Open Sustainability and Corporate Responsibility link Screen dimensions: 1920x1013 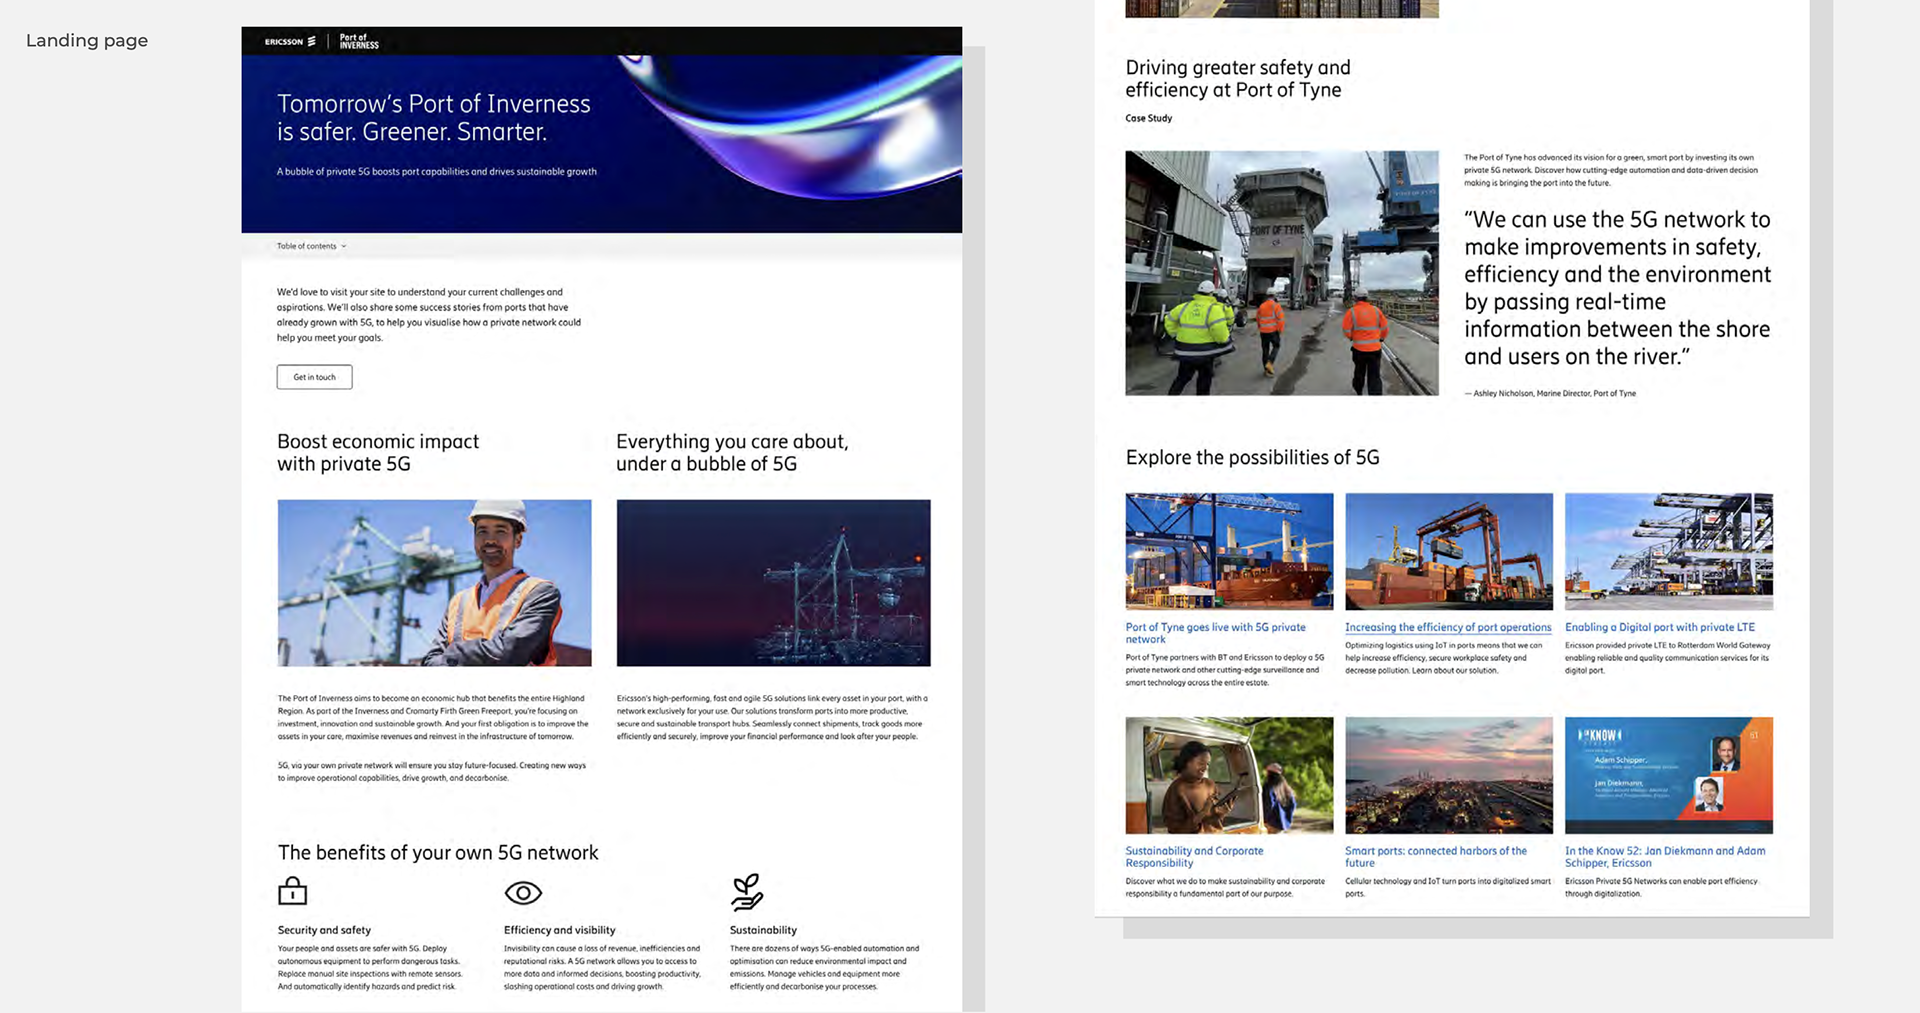coord(1194,857)
